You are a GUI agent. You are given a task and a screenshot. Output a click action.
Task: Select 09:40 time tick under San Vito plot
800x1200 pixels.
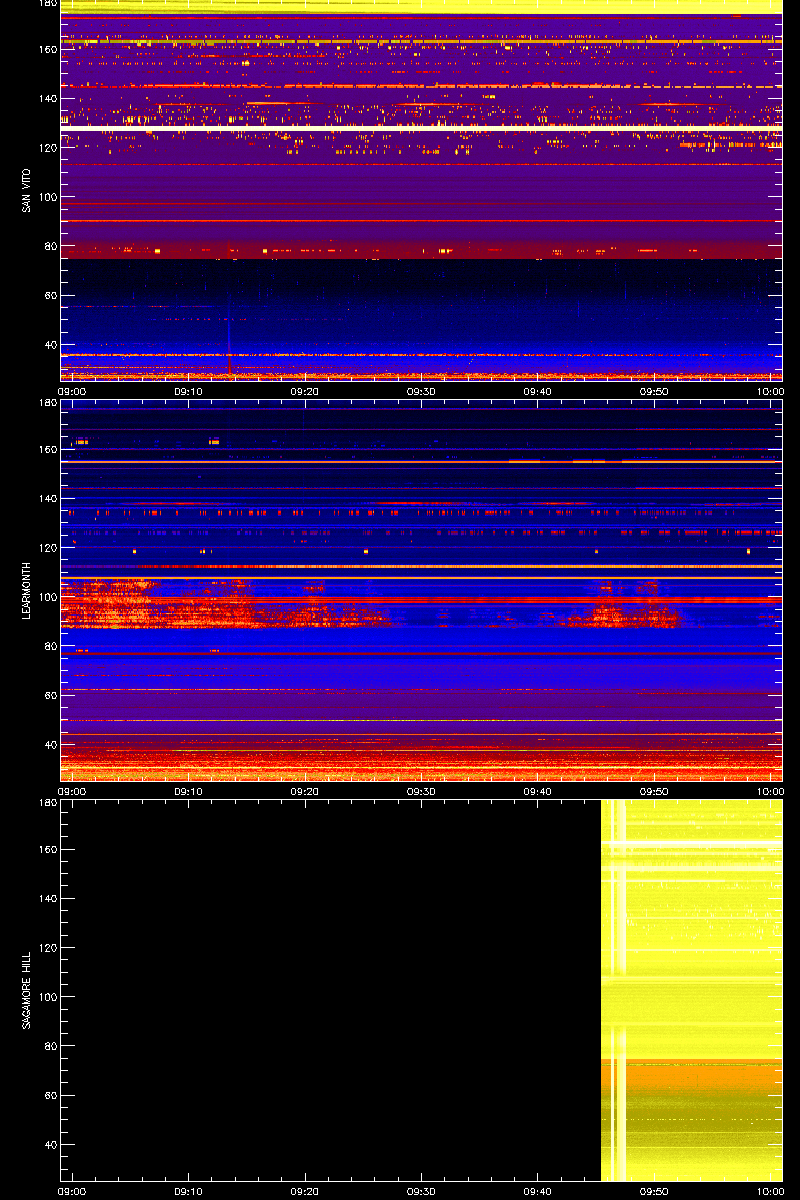[x=538, y=392]
